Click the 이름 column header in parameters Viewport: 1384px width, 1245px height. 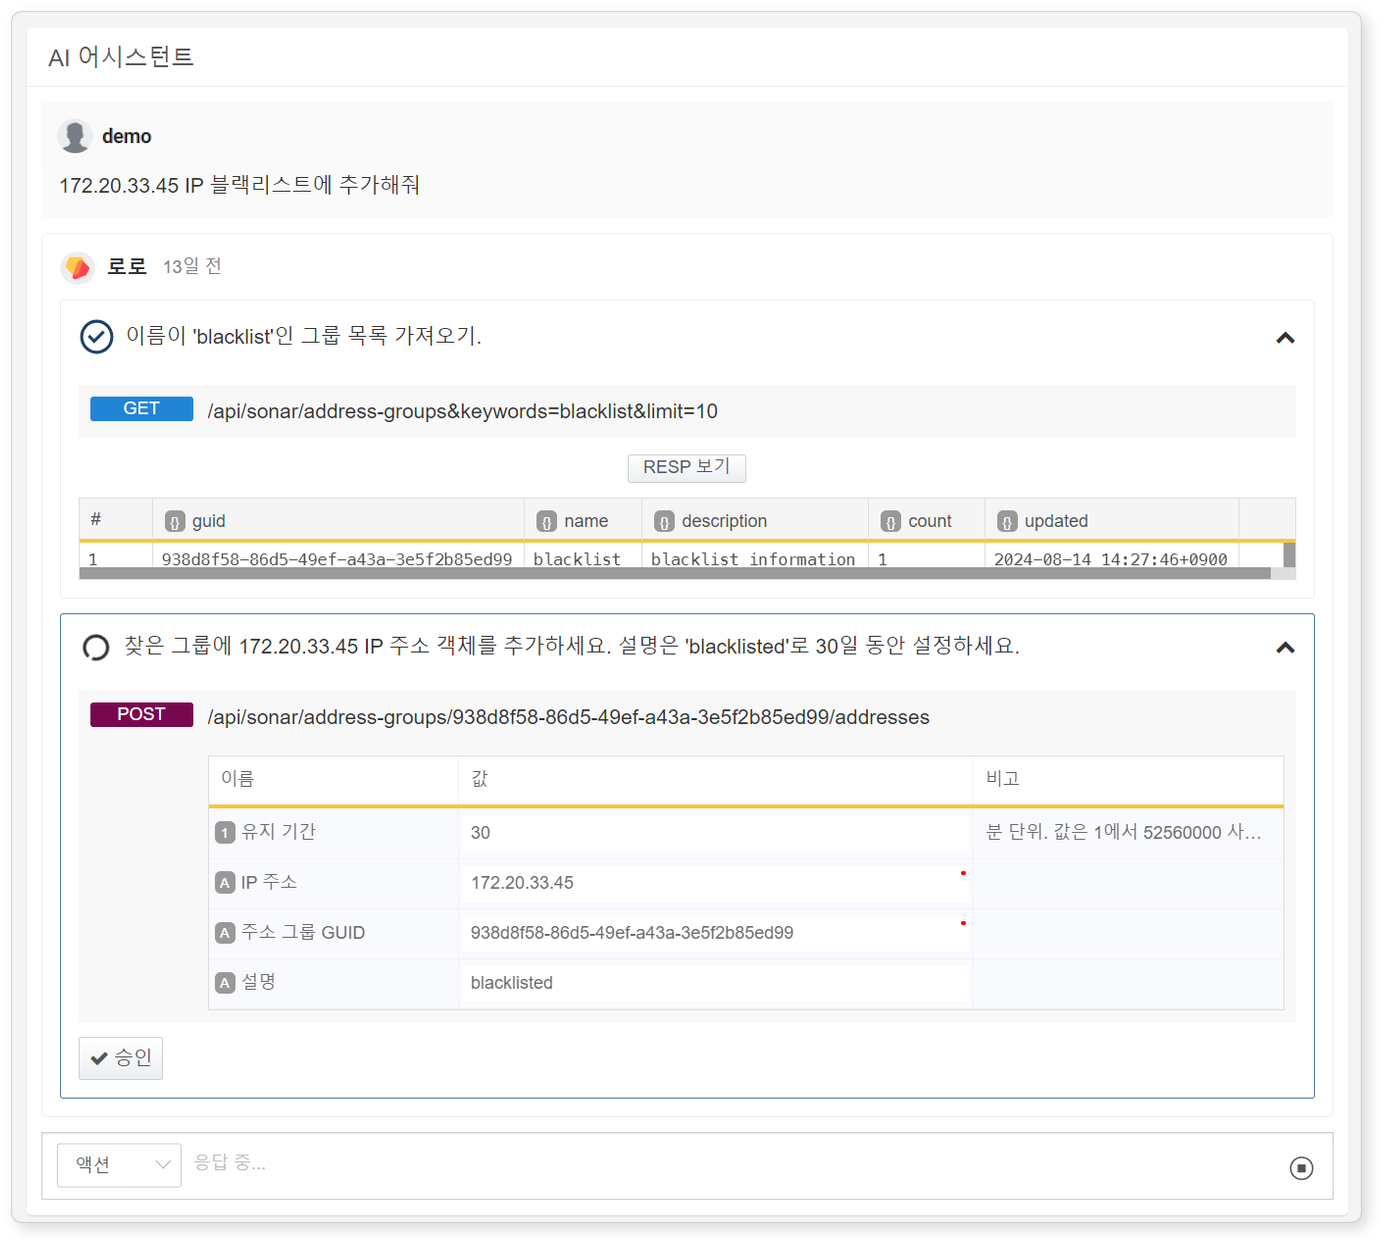(x=333, y=779)
